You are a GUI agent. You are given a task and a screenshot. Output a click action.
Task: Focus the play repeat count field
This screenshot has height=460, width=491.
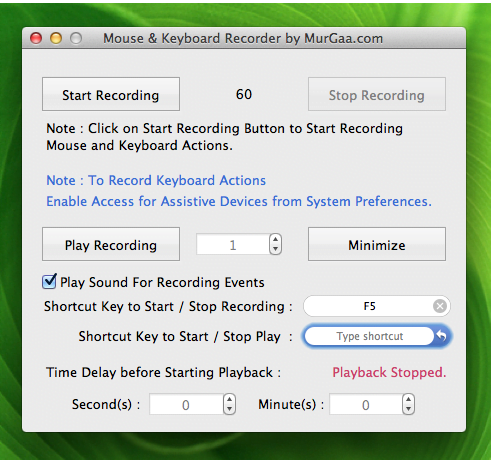click(233, 245)
